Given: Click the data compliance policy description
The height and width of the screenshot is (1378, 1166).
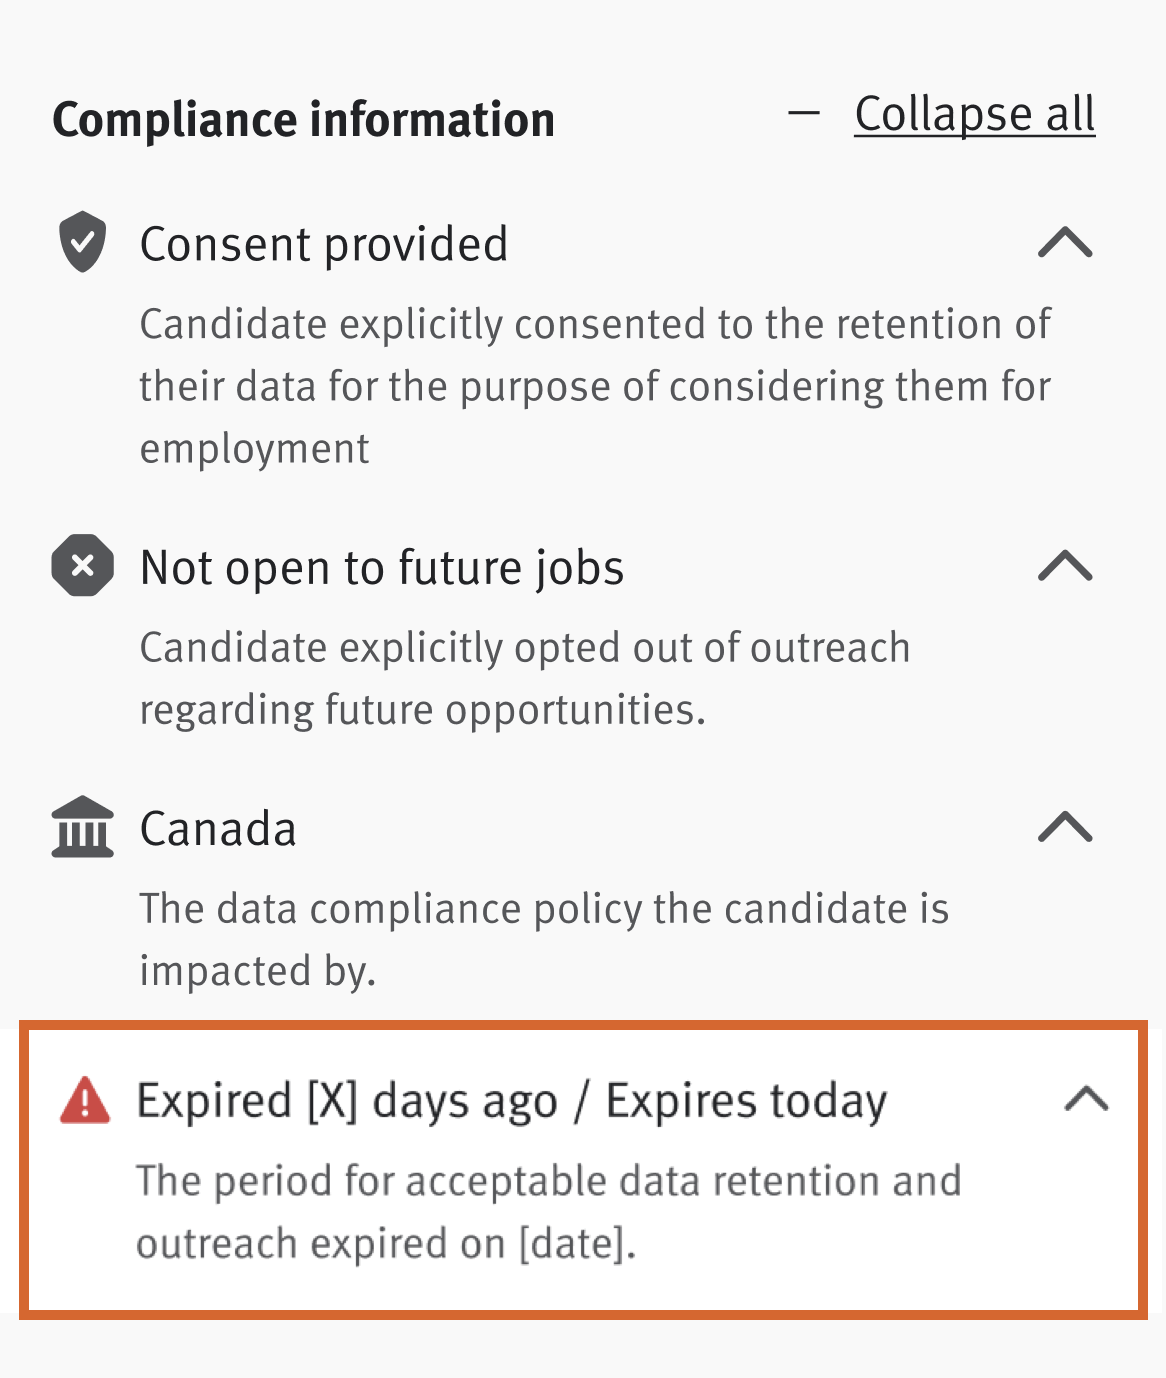Looking at the screenshot, I should coord(544,940).
